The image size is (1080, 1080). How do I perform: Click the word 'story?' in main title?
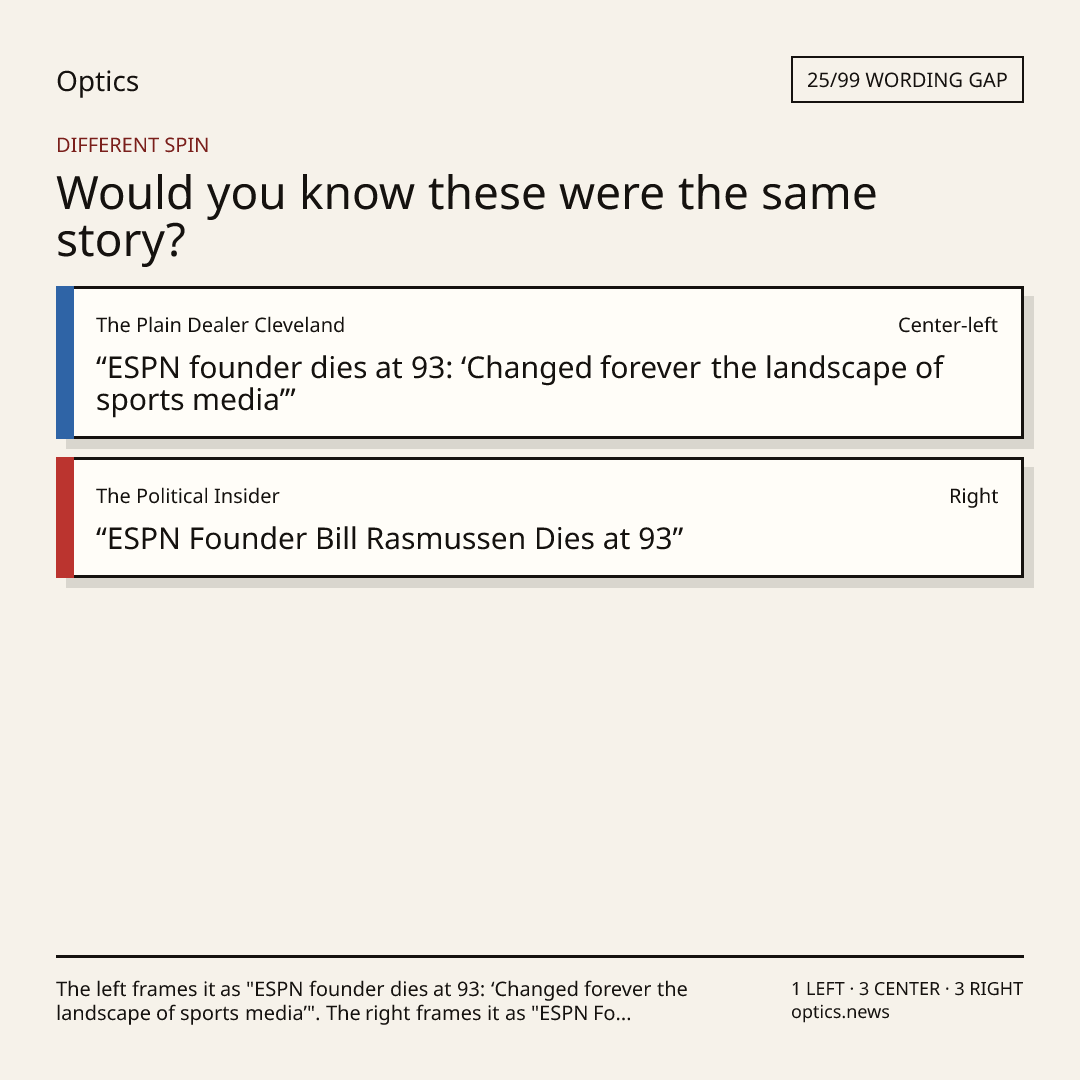pos(121,241)
